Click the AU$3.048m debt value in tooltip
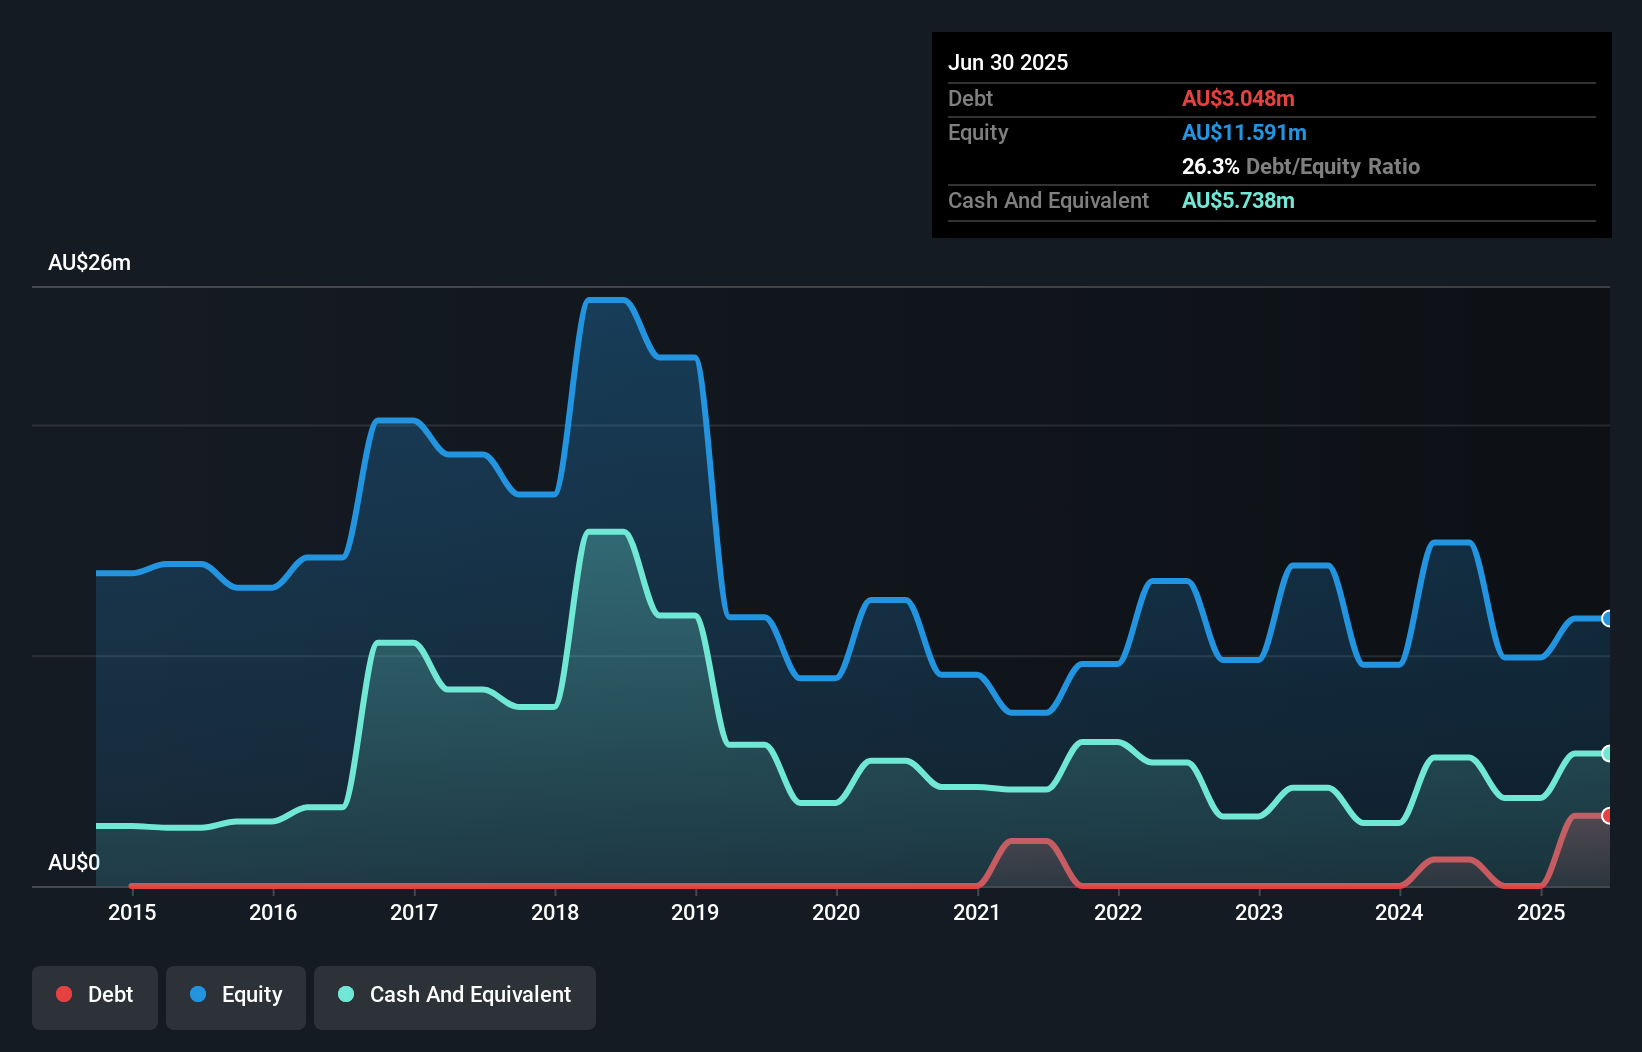The width and height of the screenshot is (1642, 1052). [x=1238, y=99]
